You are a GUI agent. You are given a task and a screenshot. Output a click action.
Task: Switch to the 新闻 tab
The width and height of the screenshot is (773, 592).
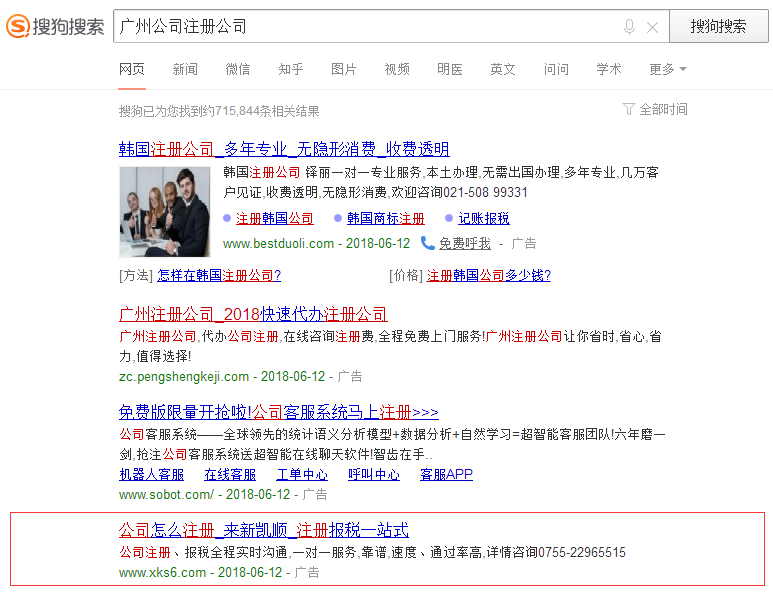(x=185, y=69)
